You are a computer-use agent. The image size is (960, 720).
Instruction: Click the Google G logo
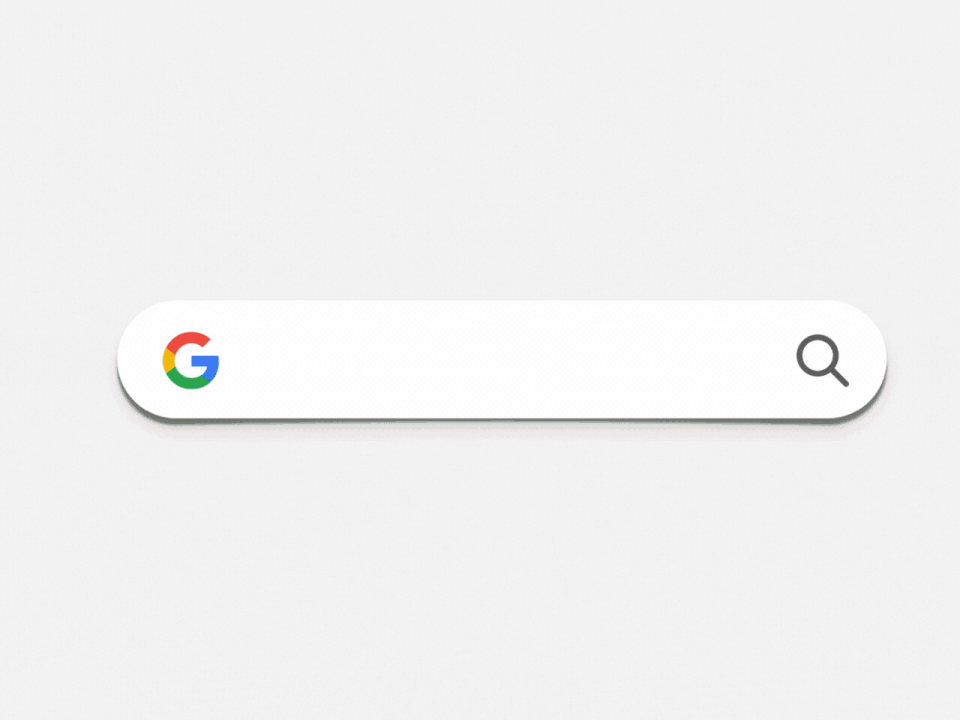point(190,361)
